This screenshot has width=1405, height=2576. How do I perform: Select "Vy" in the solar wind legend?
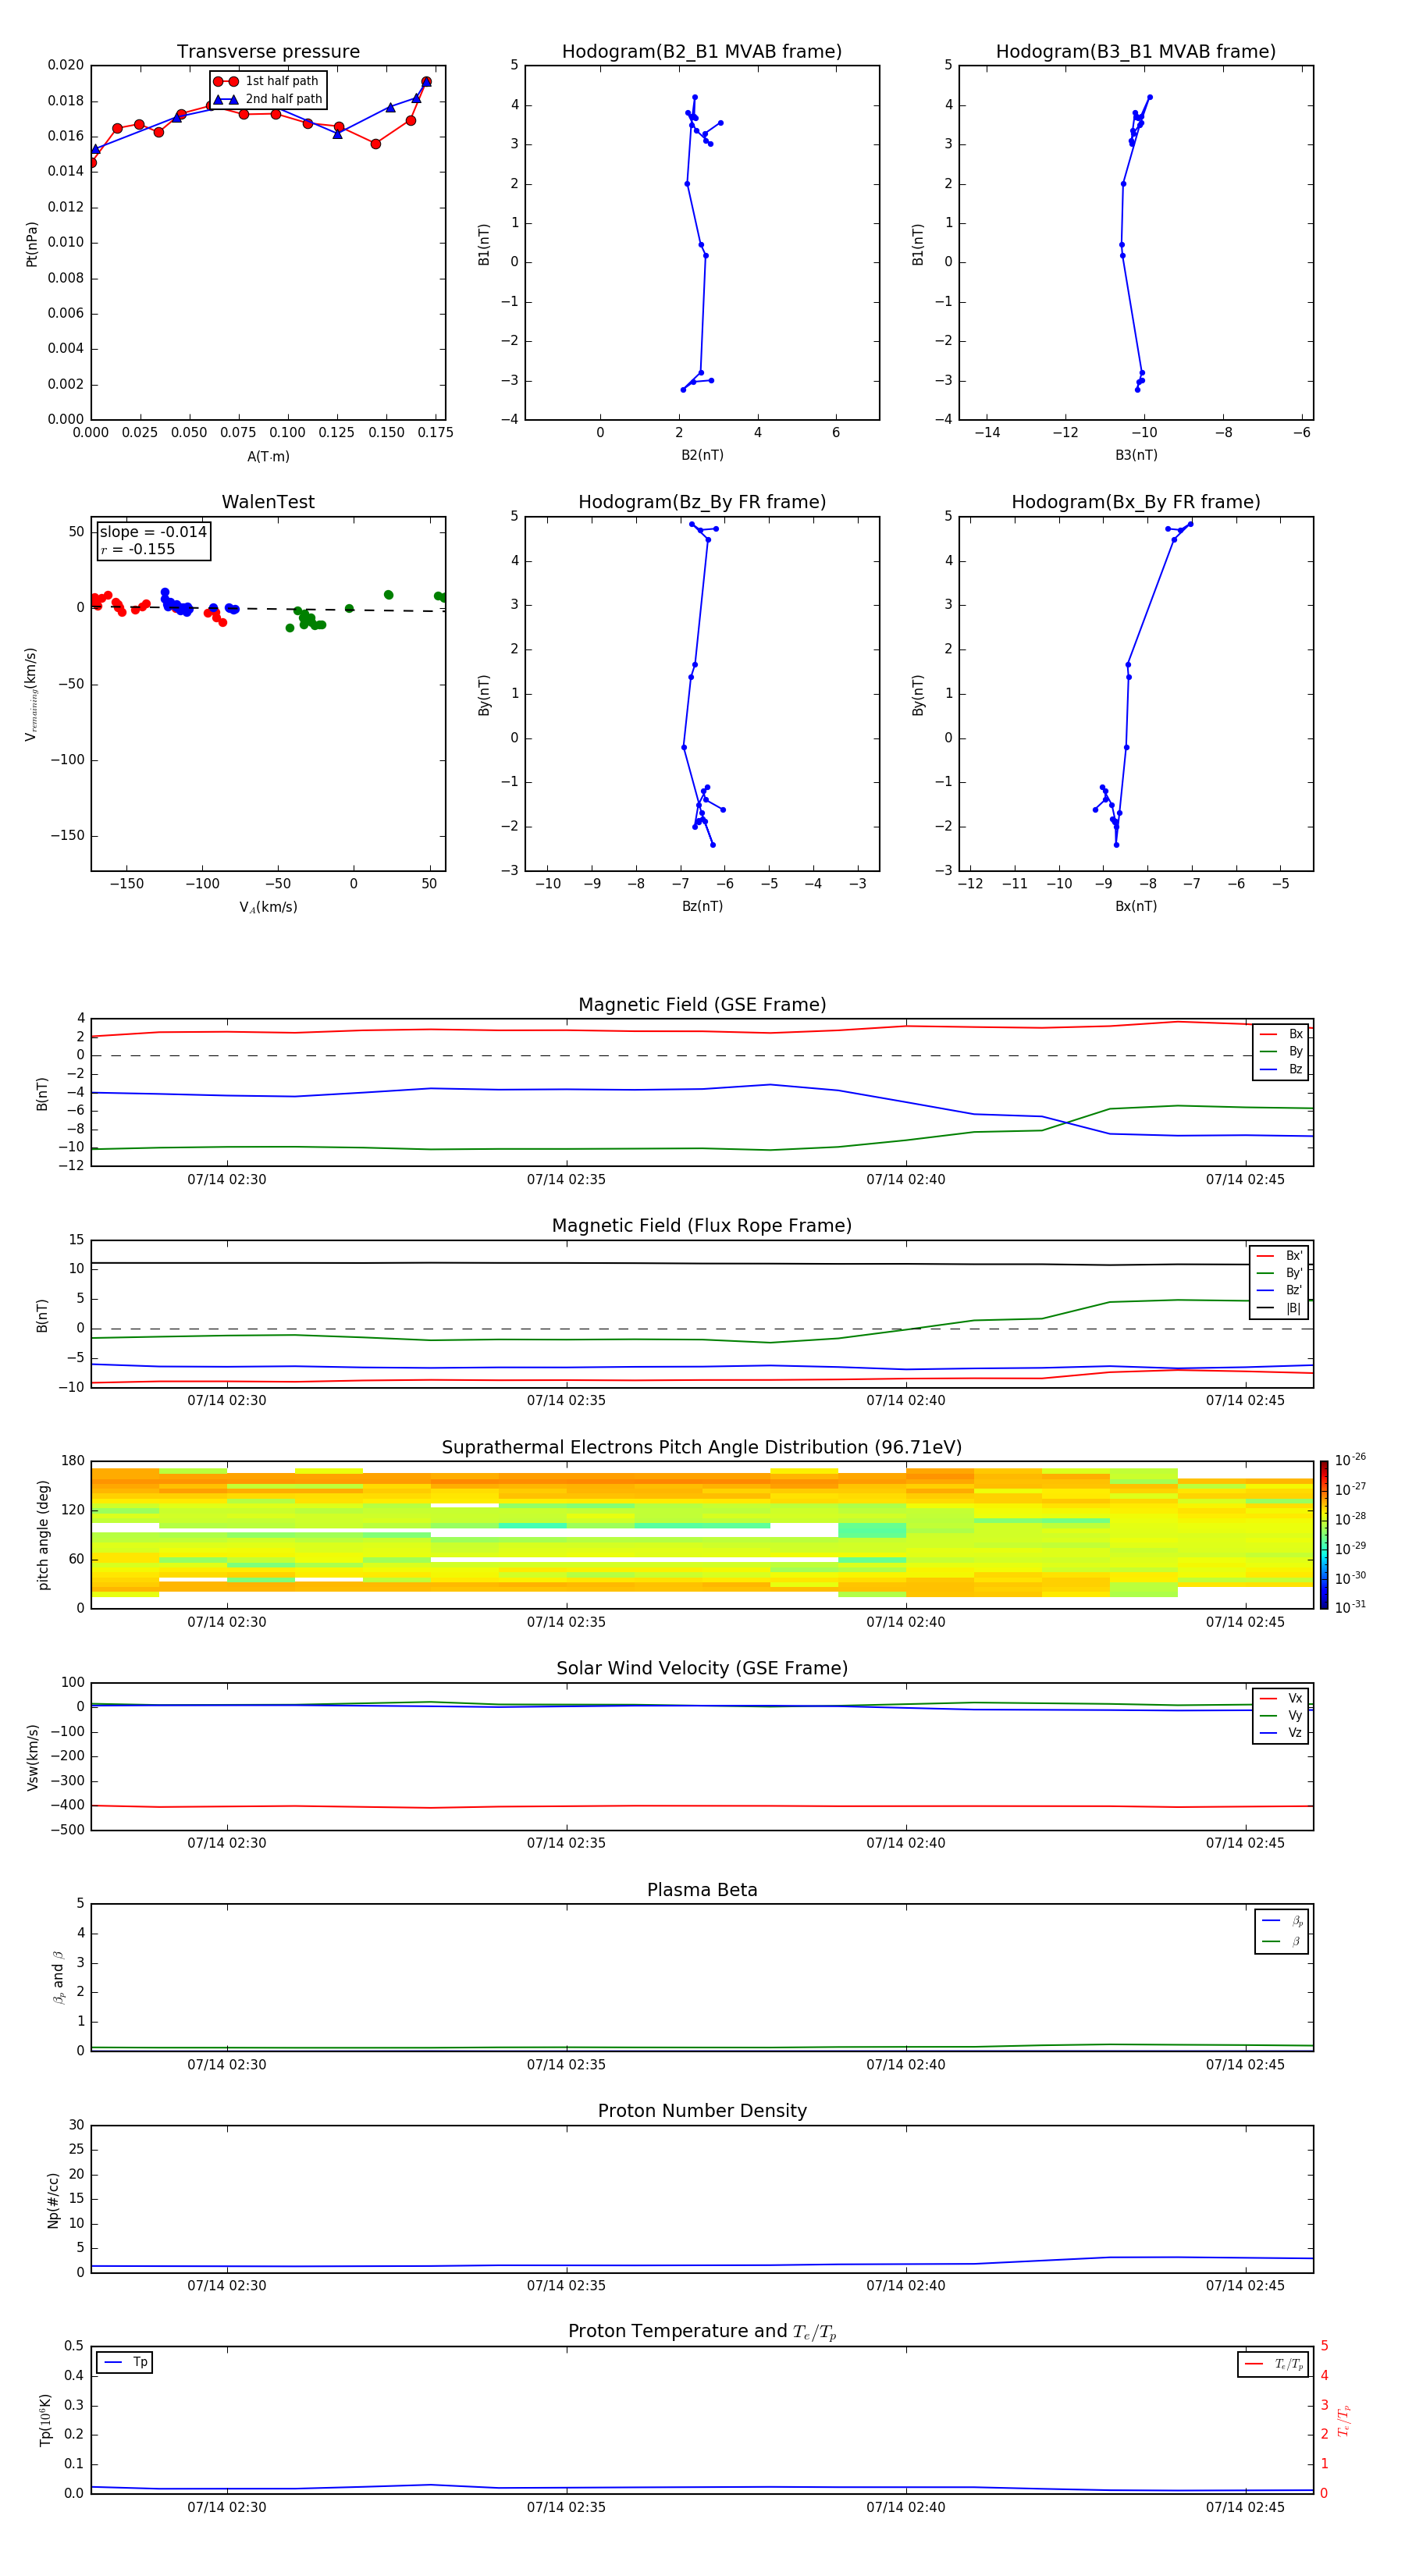pyautogui.click(x=1281, y=1715)
